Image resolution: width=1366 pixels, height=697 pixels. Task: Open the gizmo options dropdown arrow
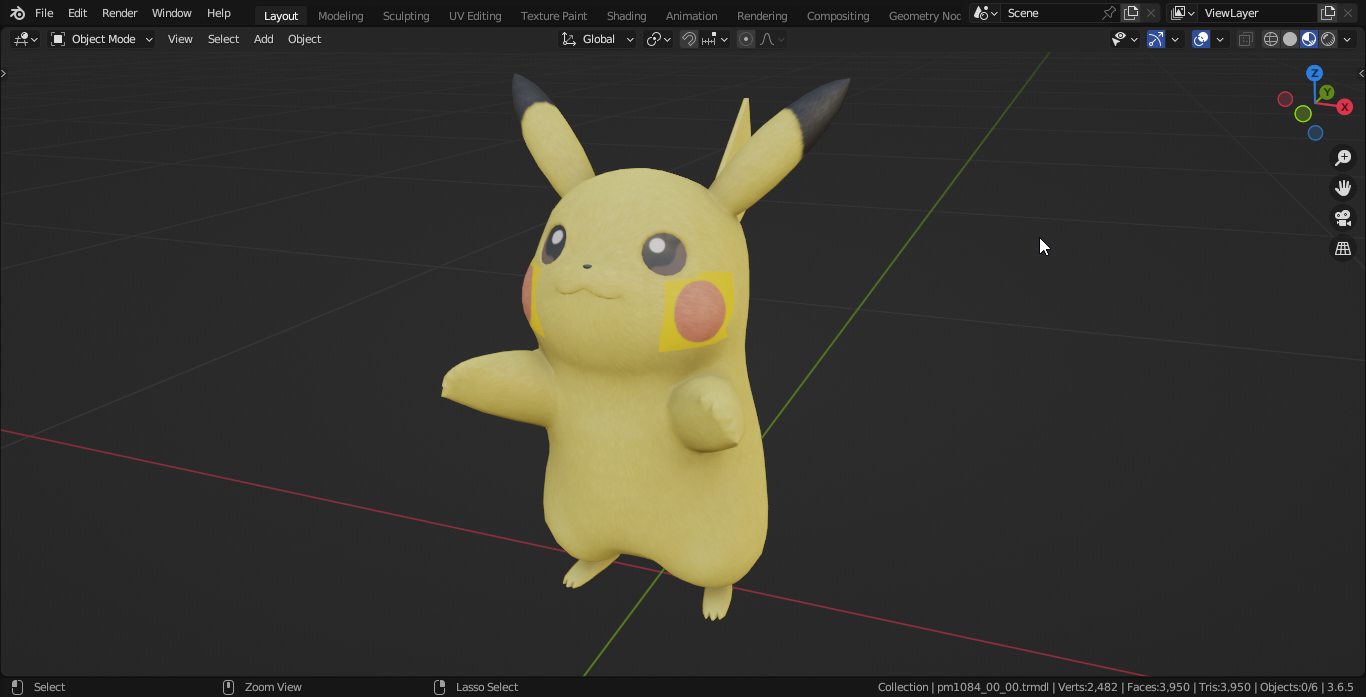coord(1175,39)
